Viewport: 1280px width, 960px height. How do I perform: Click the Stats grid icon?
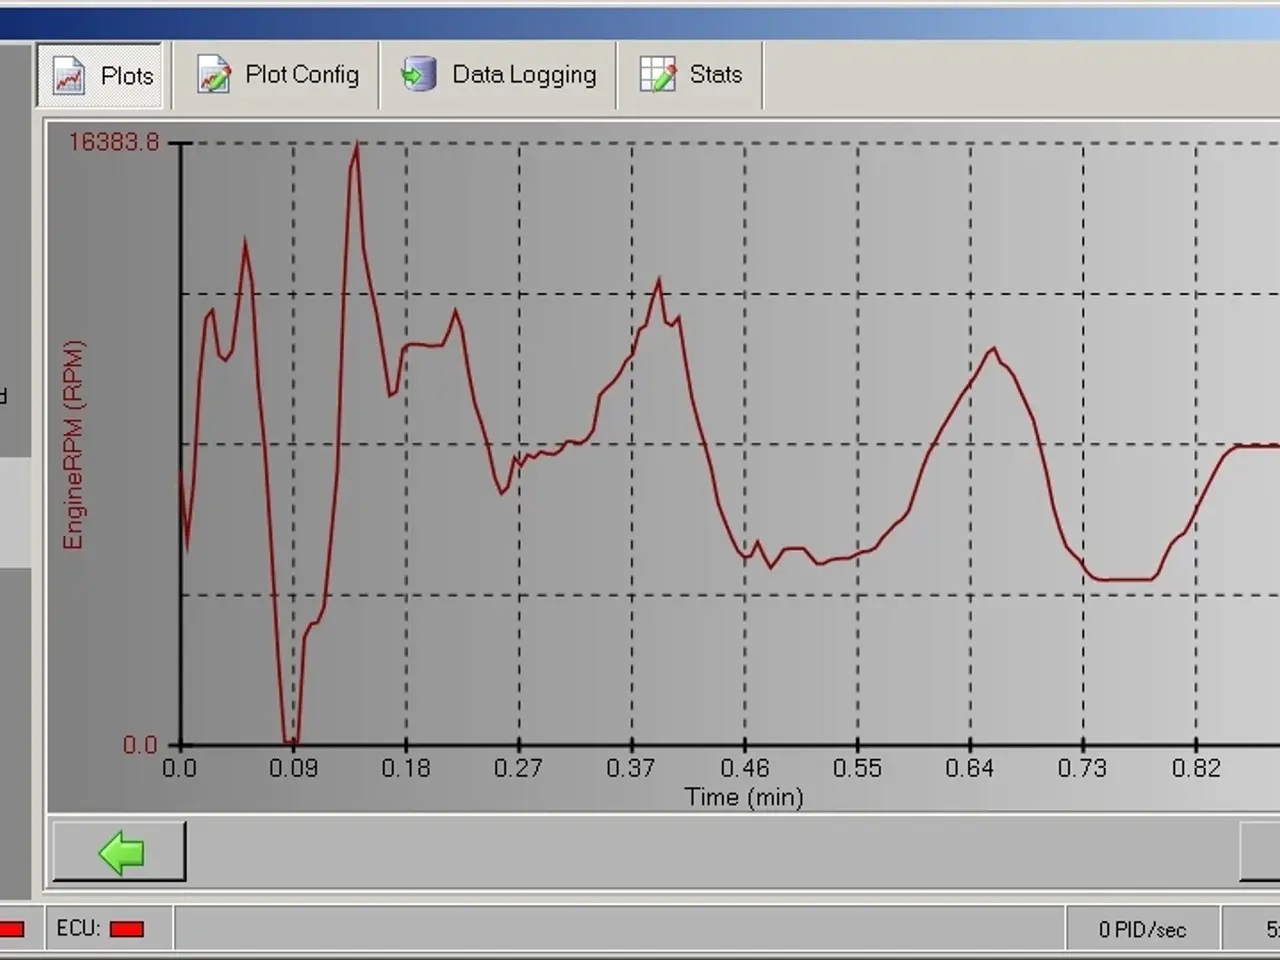[657, 74]
